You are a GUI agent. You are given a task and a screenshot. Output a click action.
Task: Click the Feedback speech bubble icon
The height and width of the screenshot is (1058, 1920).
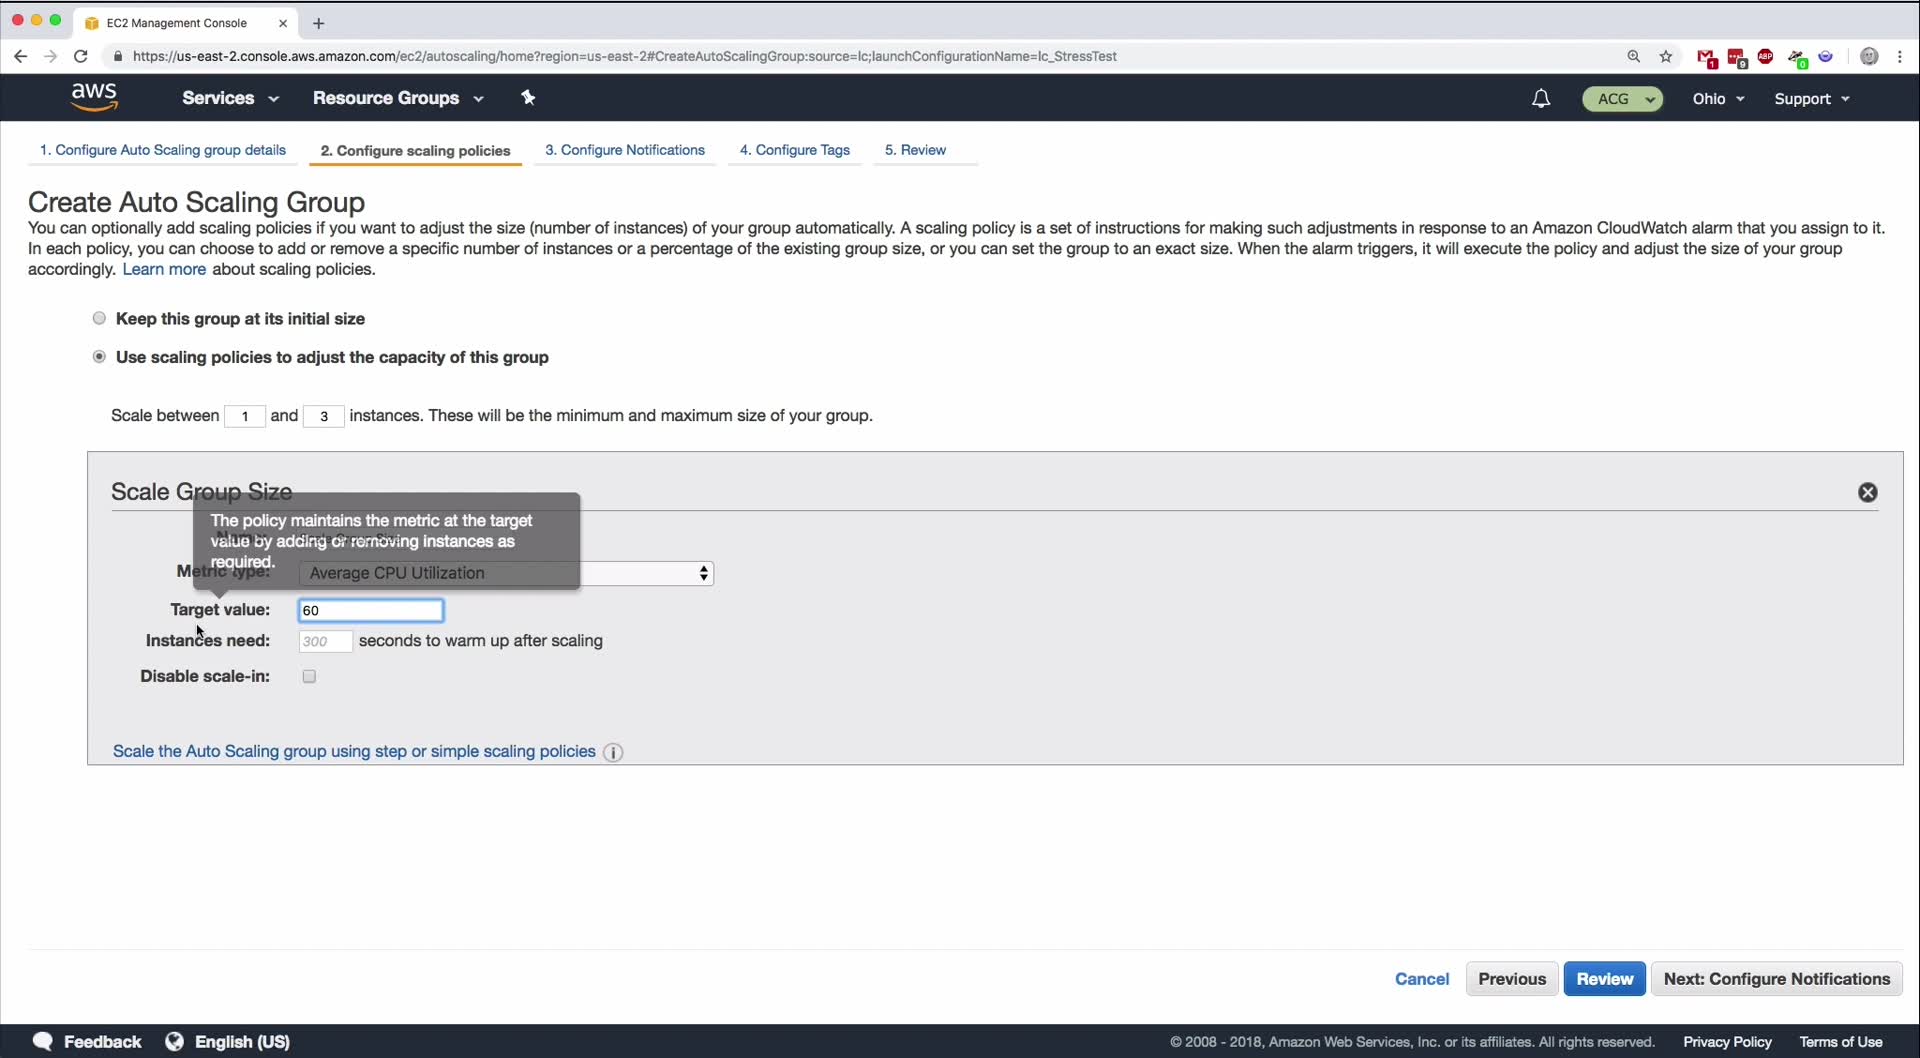(x=43, y=1041)
